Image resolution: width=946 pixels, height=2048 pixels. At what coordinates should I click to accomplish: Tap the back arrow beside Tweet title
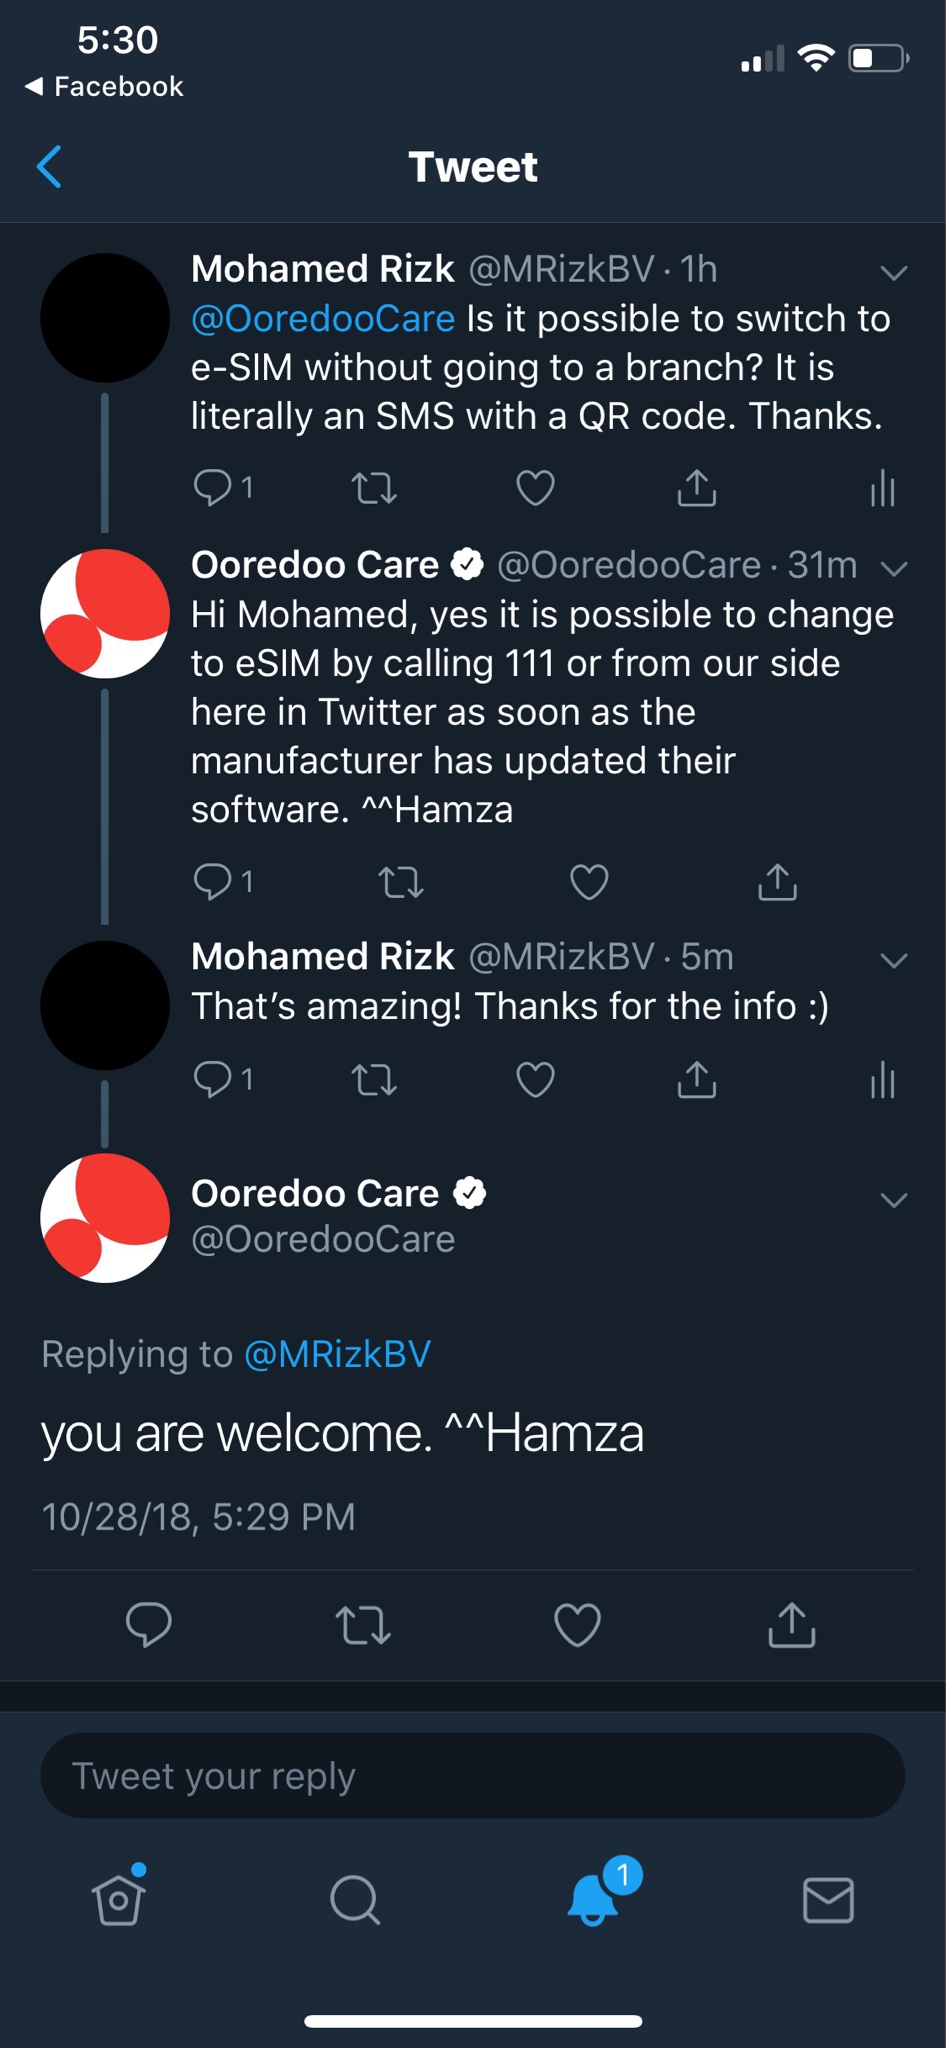click(49, 166)
